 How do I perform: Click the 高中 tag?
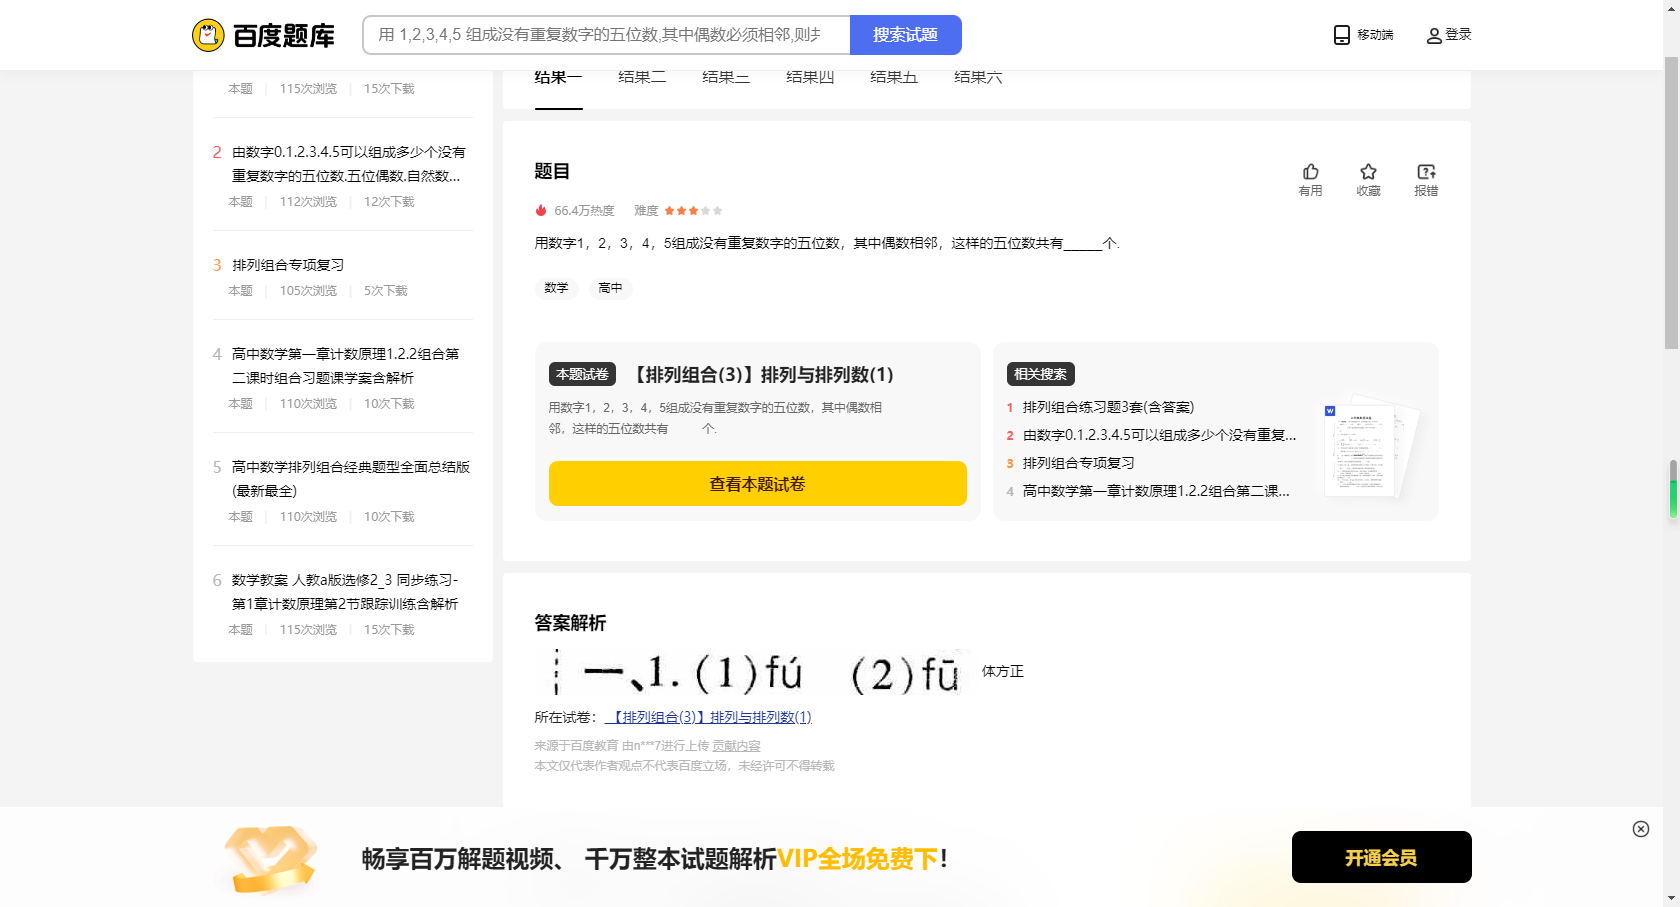[x=610, y=288]
